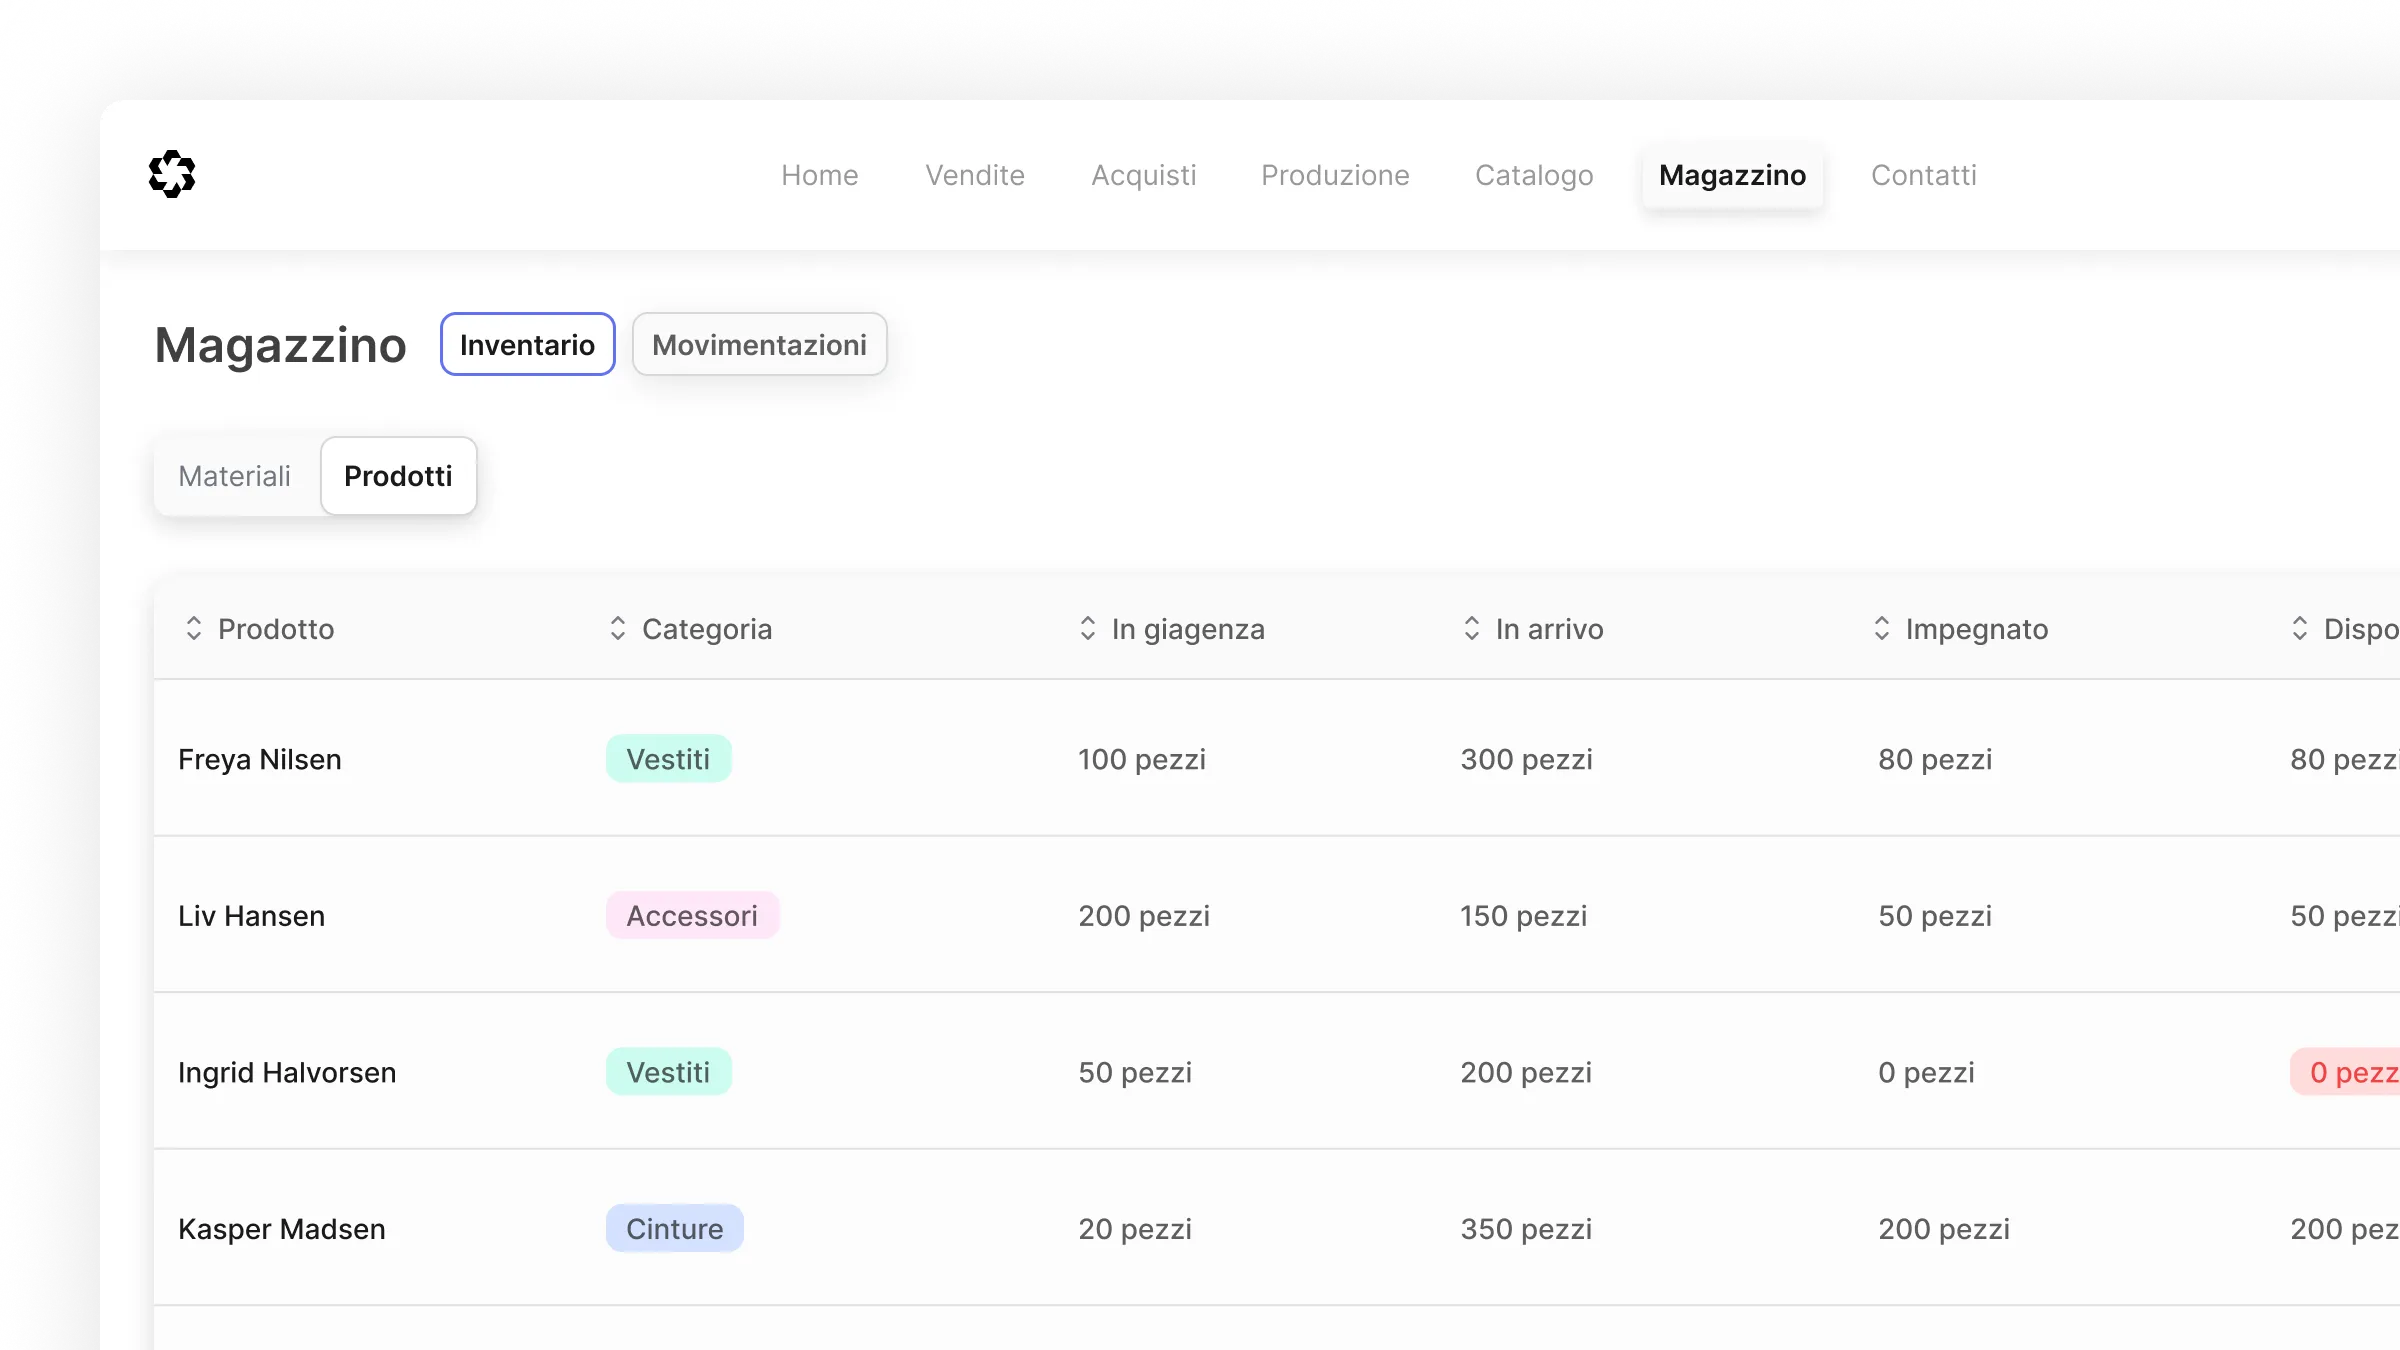Open the Vendite section
This screenshot has width=2400, height=1350.
click(975, 175)
